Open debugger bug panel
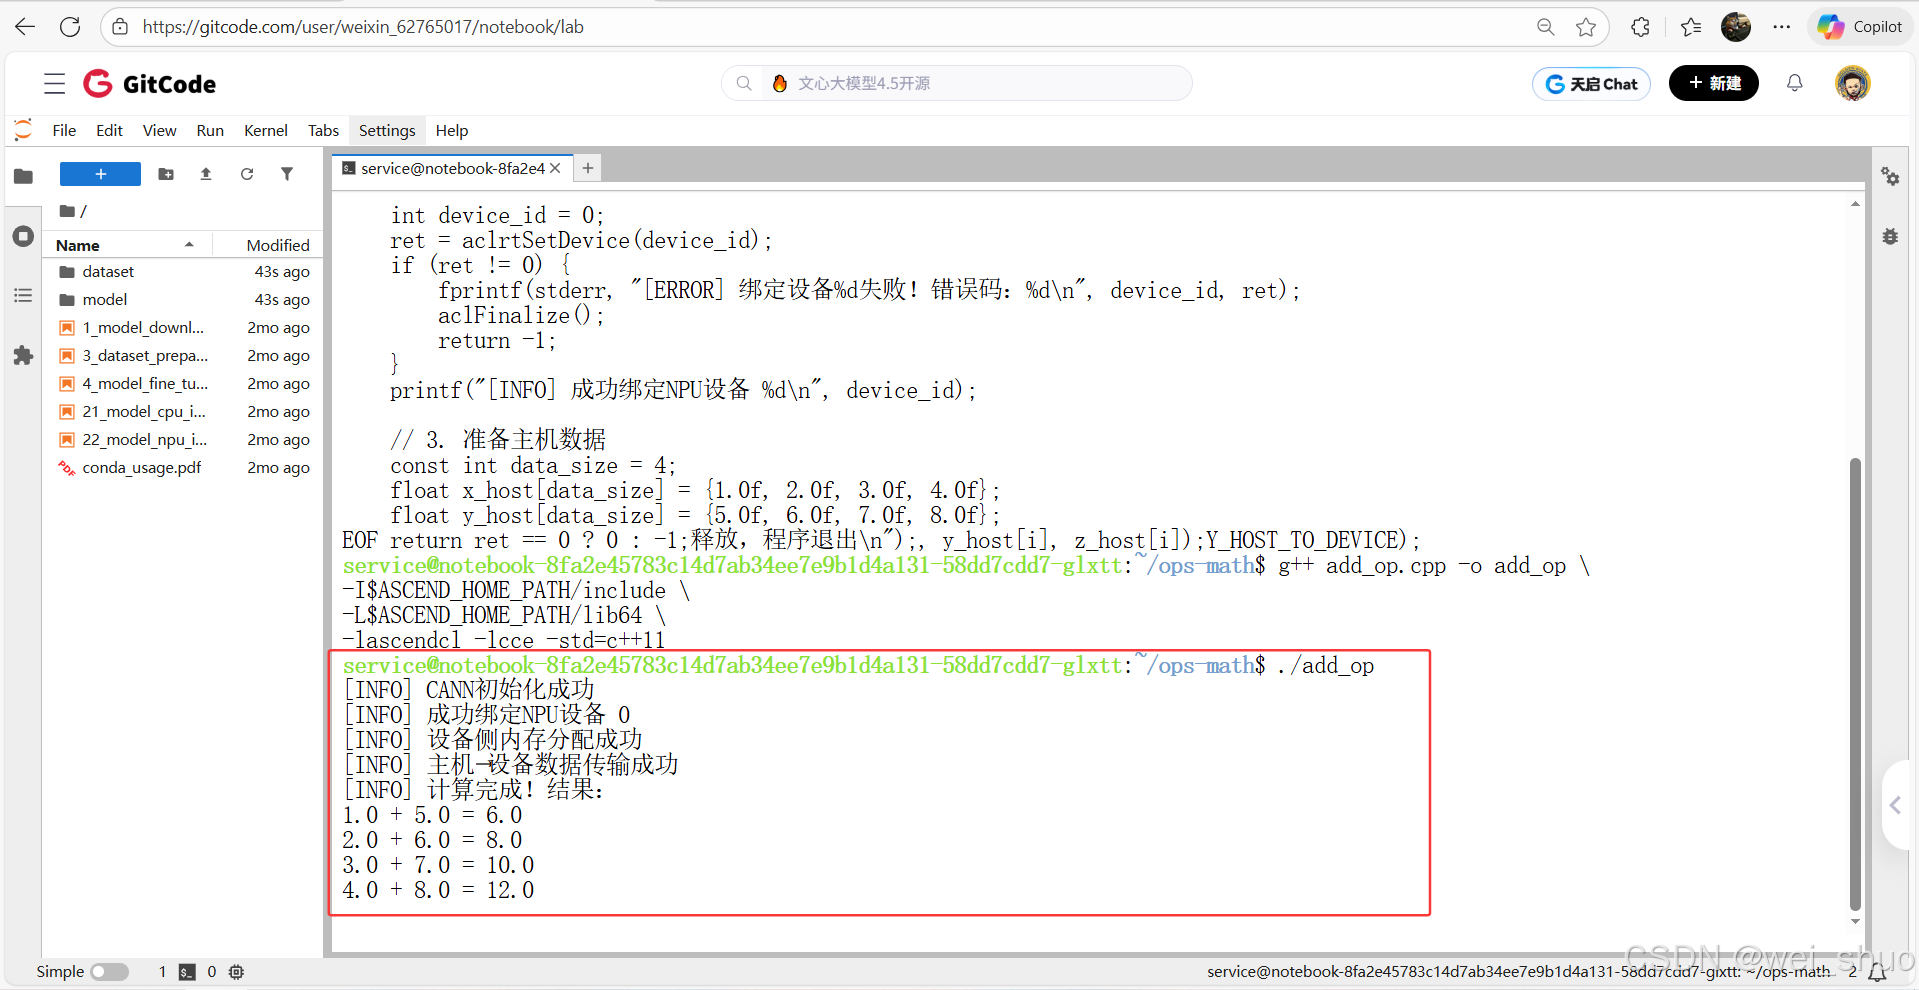 (1890, 237)
